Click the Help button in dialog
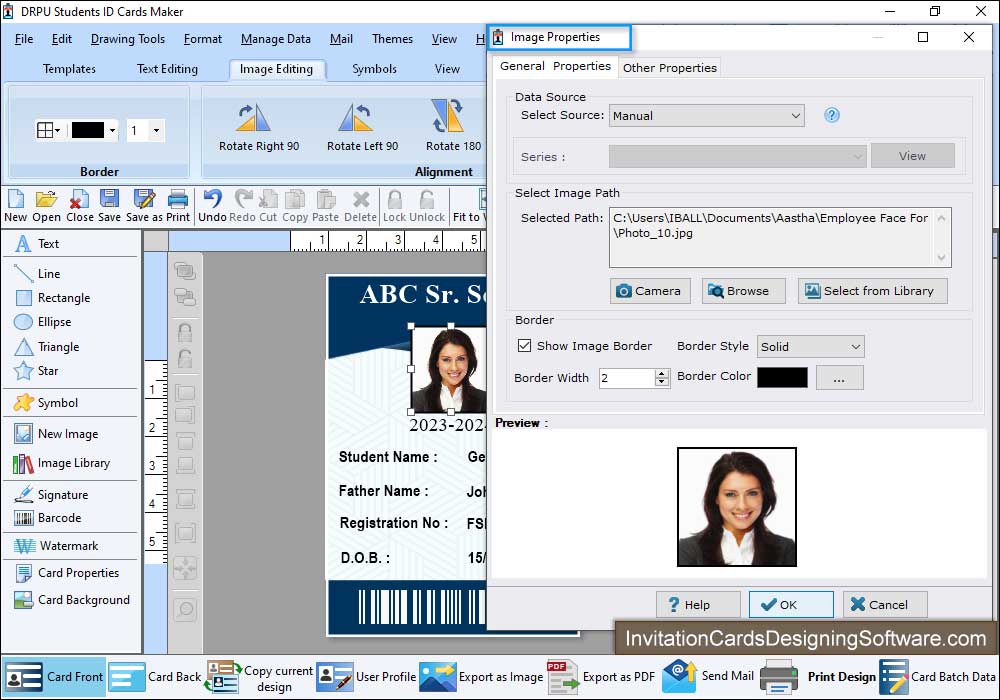 (698, 604)
